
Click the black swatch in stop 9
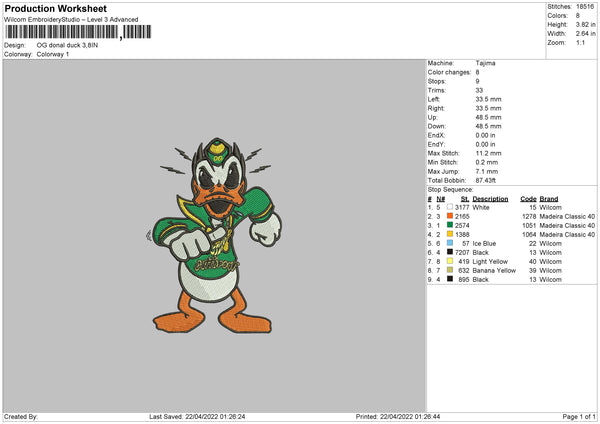450,279
